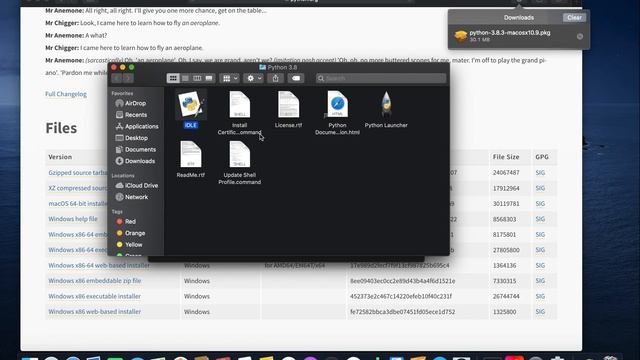This screenshot has width=640, height=360.
Task: Clear the Safari downloads list
Action: [x=574, y=18]
